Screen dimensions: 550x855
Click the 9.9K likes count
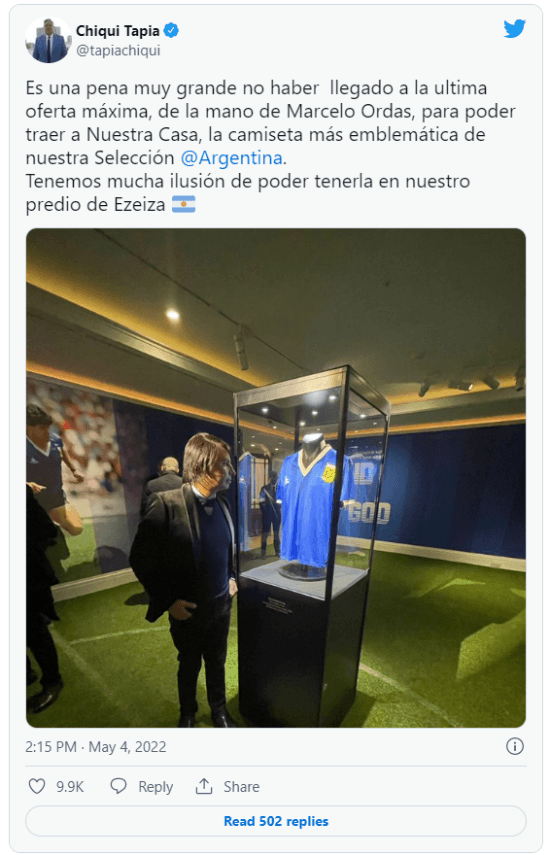click(70, 786)
